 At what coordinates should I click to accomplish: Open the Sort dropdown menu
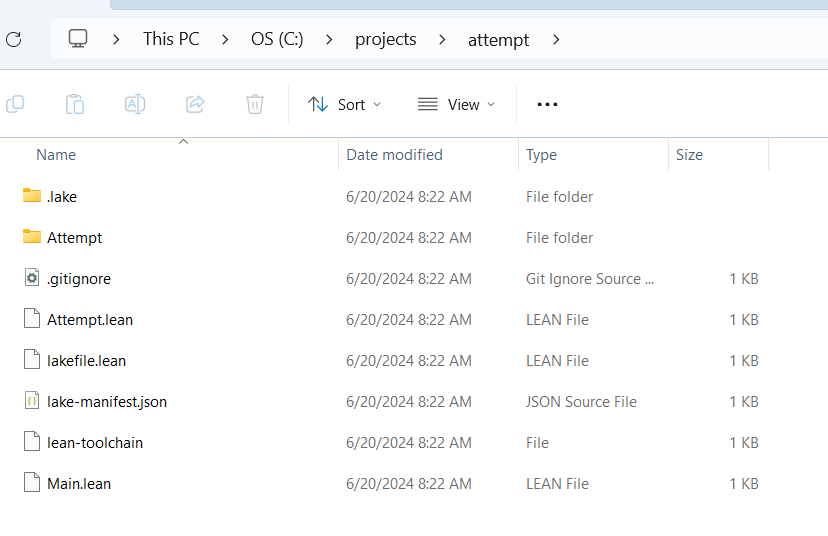click(345, 105)
